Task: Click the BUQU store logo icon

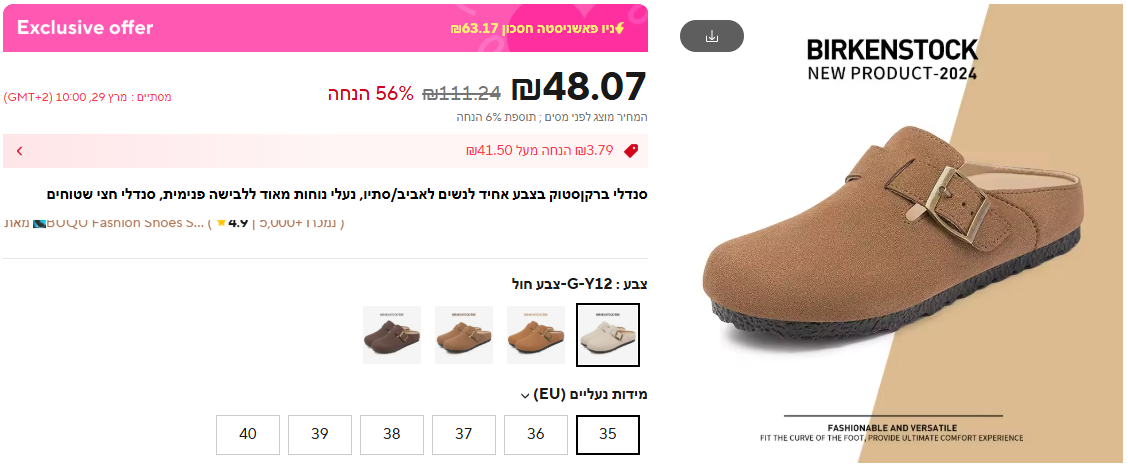Action: (x=39, y=222)
